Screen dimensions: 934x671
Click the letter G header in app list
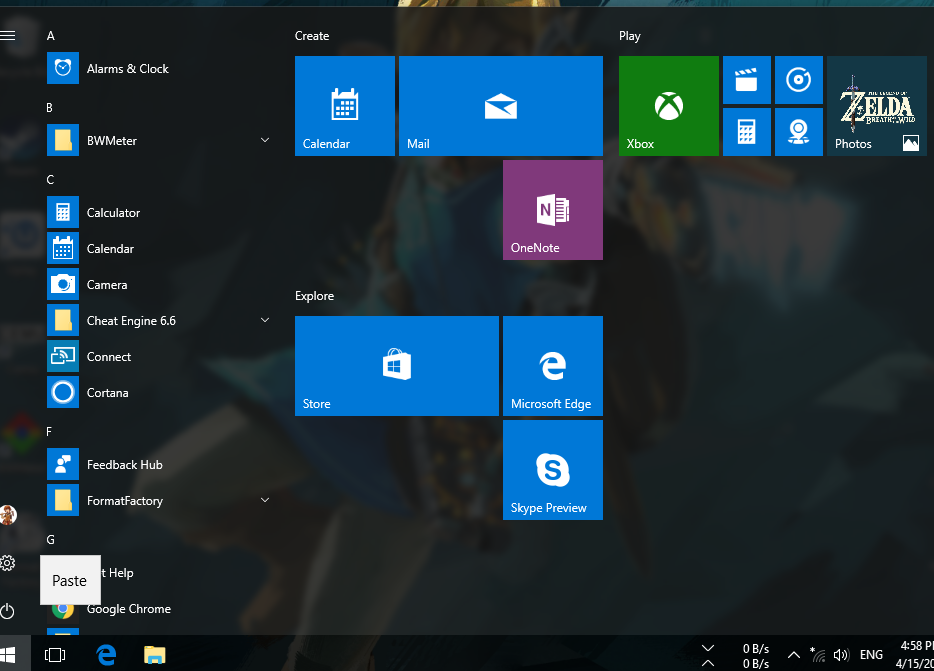coord(51,539)
